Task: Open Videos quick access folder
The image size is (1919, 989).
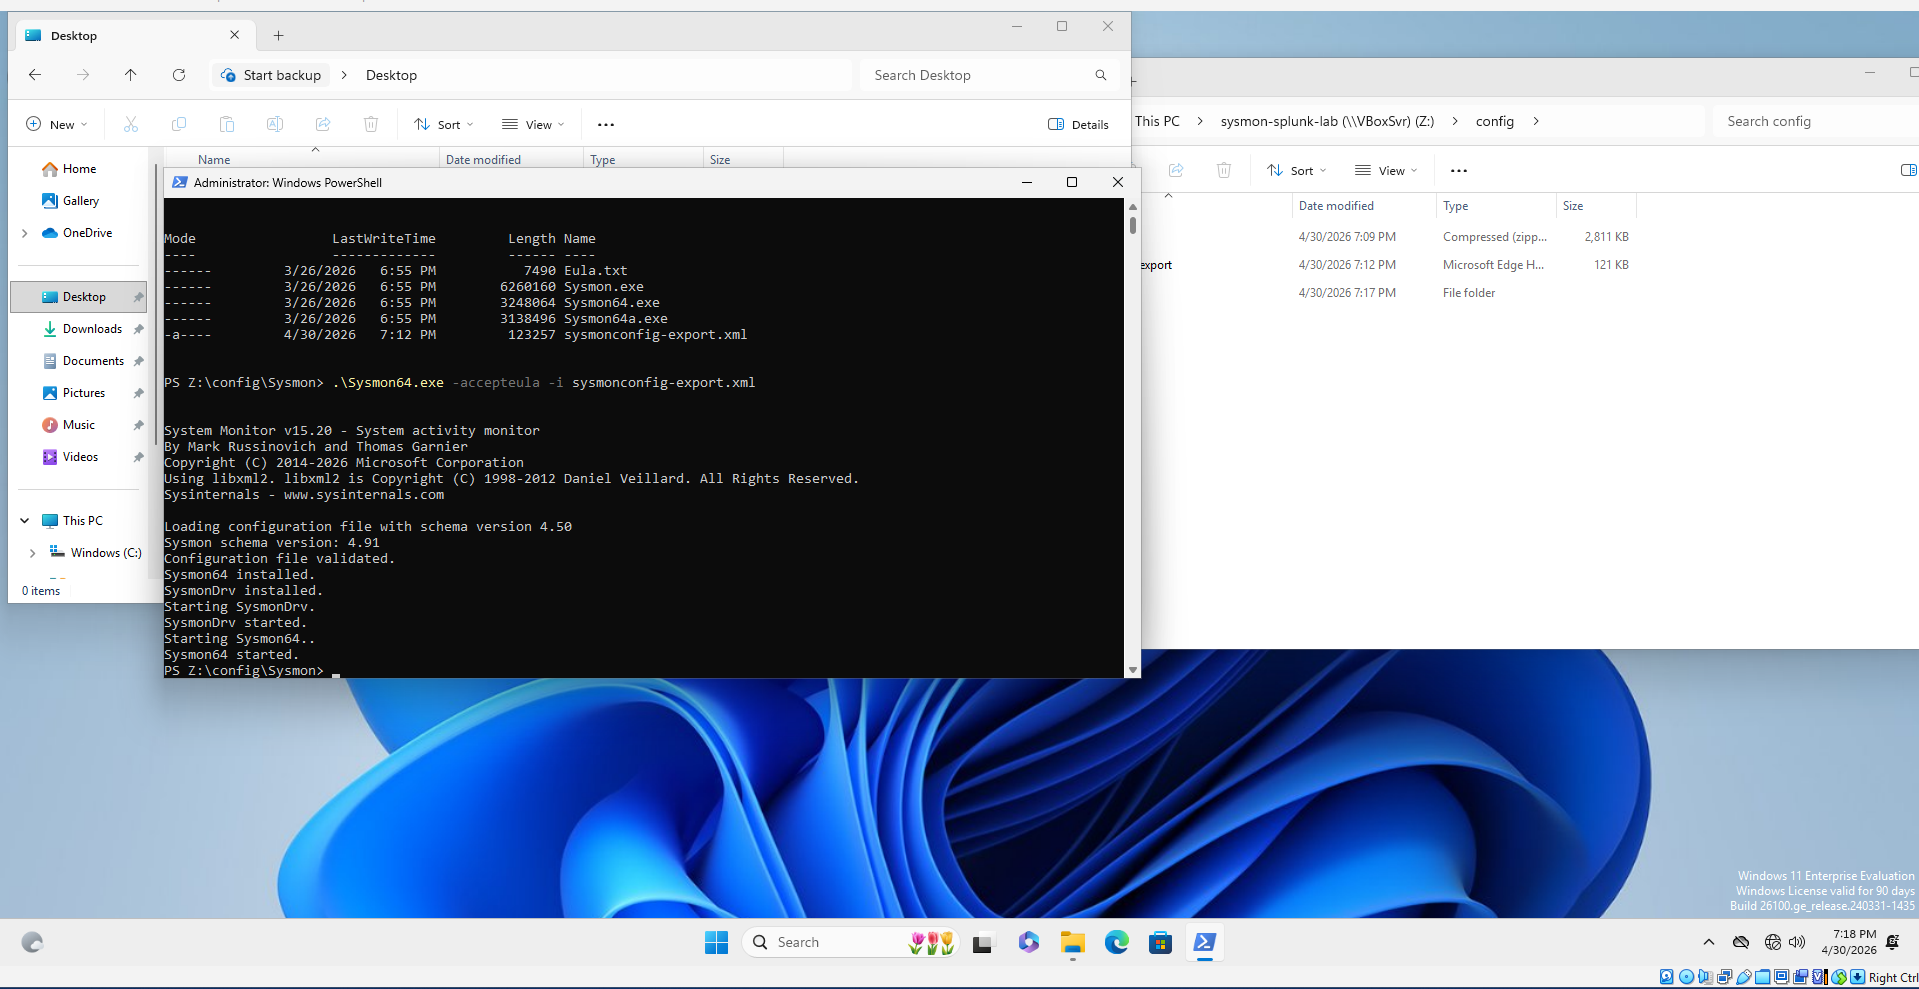Action: (80, 457)
